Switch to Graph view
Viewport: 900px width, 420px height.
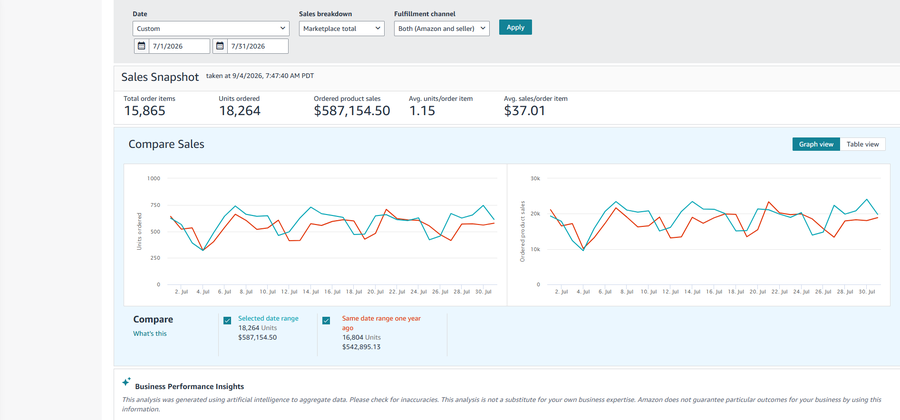[816, 145]
